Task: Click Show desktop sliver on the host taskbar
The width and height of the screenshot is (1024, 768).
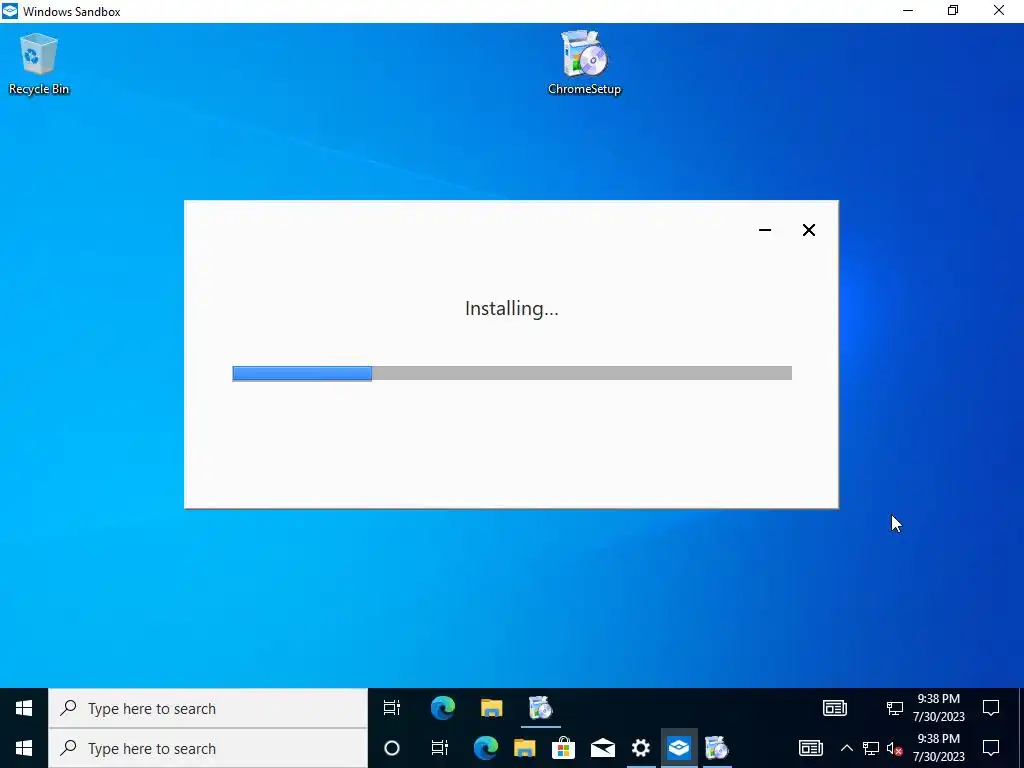Action: [x=1021, y=748]
